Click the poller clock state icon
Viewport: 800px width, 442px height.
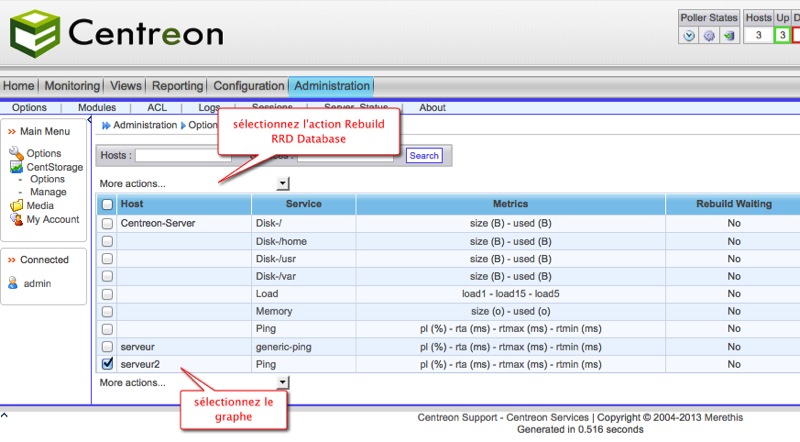(689, 35)
